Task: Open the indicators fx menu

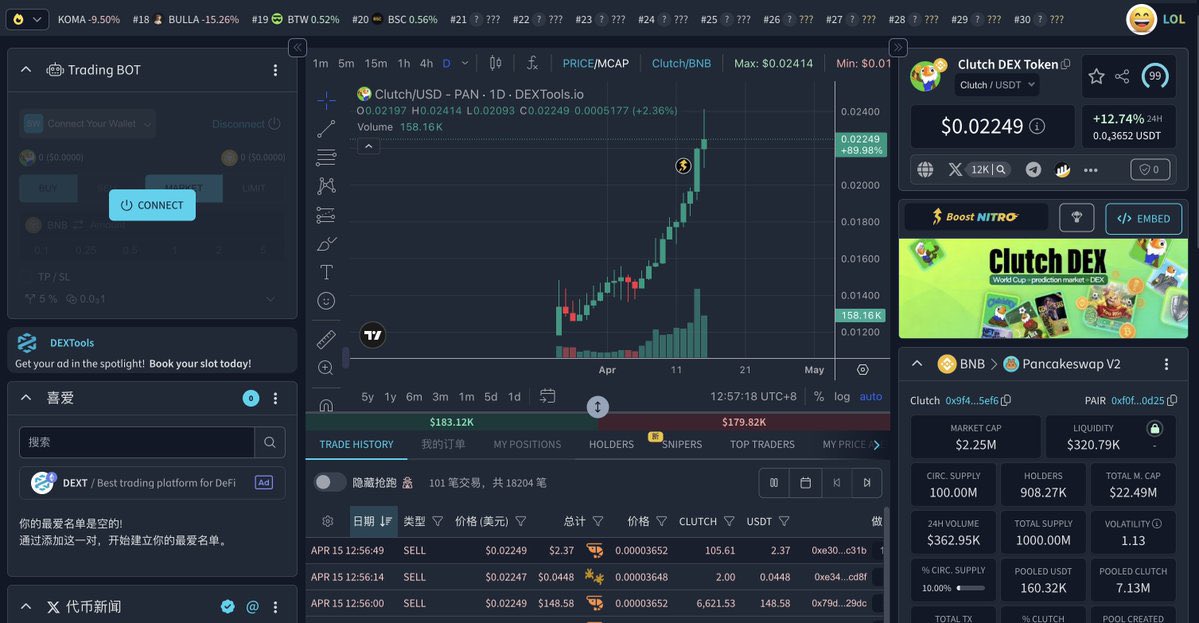Action: point(532,63)
